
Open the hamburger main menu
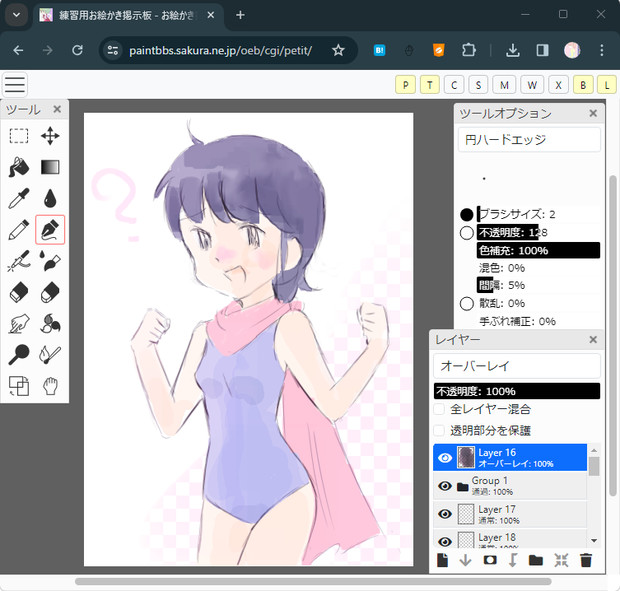pos(15,84)
